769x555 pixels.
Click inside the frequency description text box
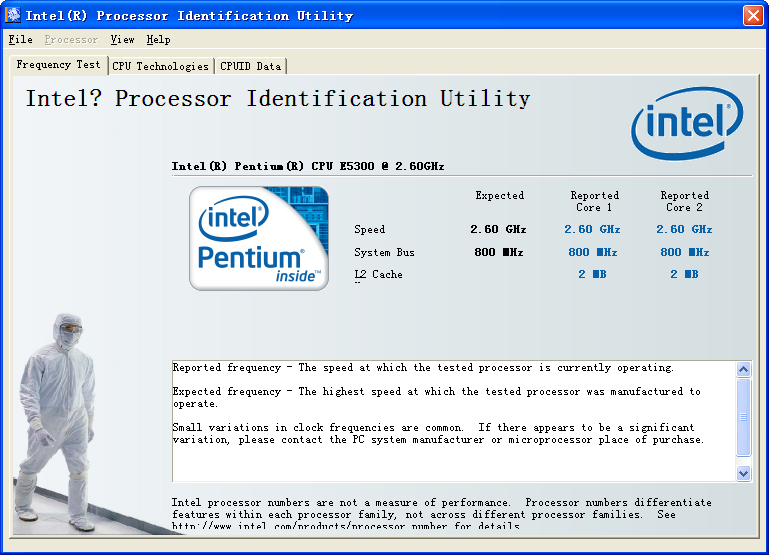[x=452, y=420]
